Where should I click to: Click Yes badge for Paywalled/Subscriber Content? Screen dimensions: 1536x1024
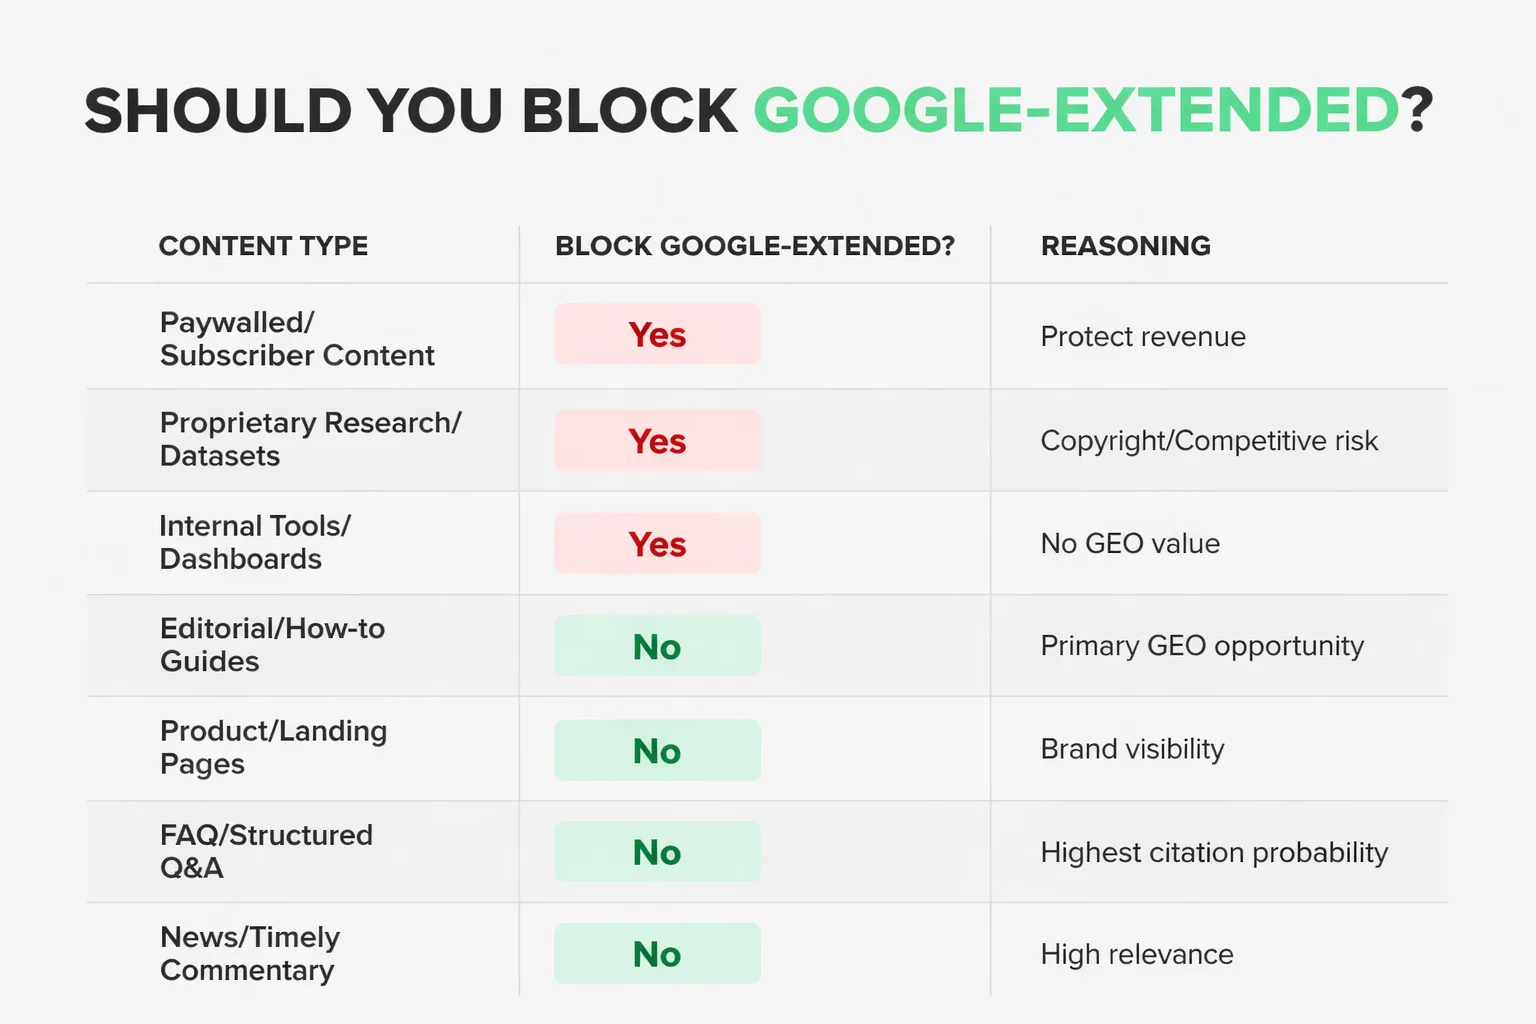pos(657,335)
